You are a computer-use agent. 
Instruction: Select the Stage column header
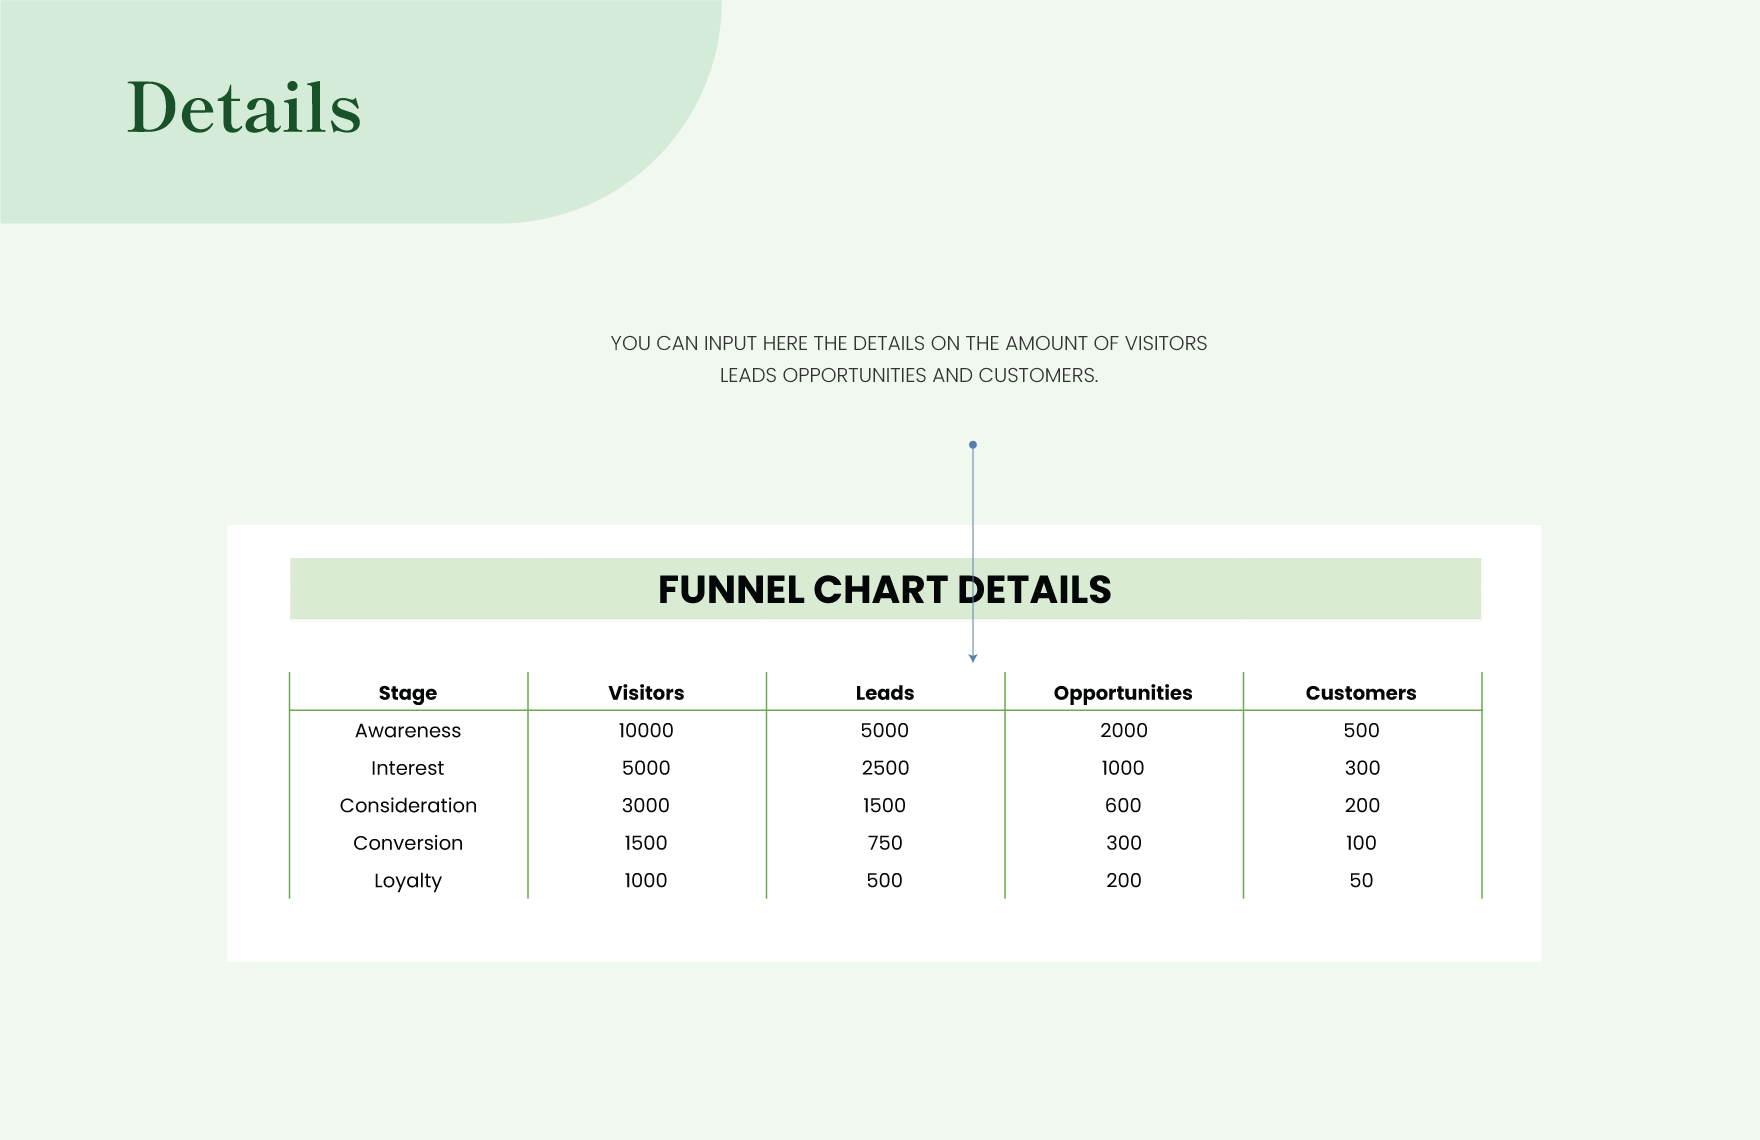pos(408,693)
